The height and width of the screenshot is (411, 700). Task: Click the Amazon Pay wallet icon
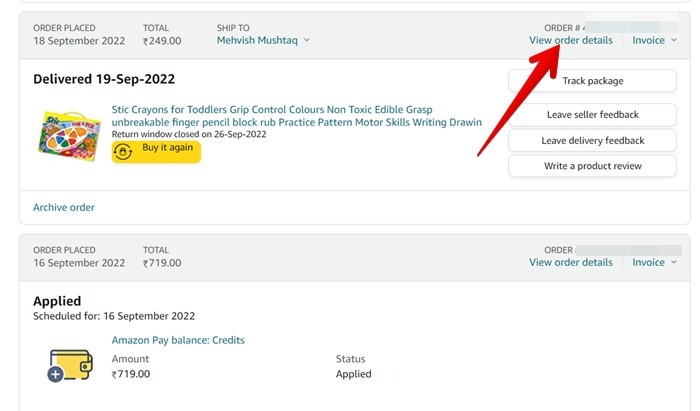point(70,365)
